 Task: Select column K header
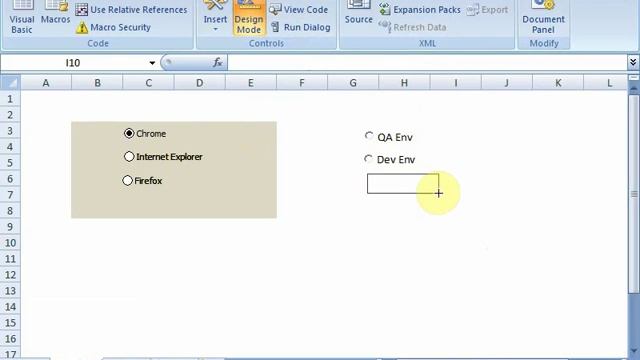(x=558, y=83)
